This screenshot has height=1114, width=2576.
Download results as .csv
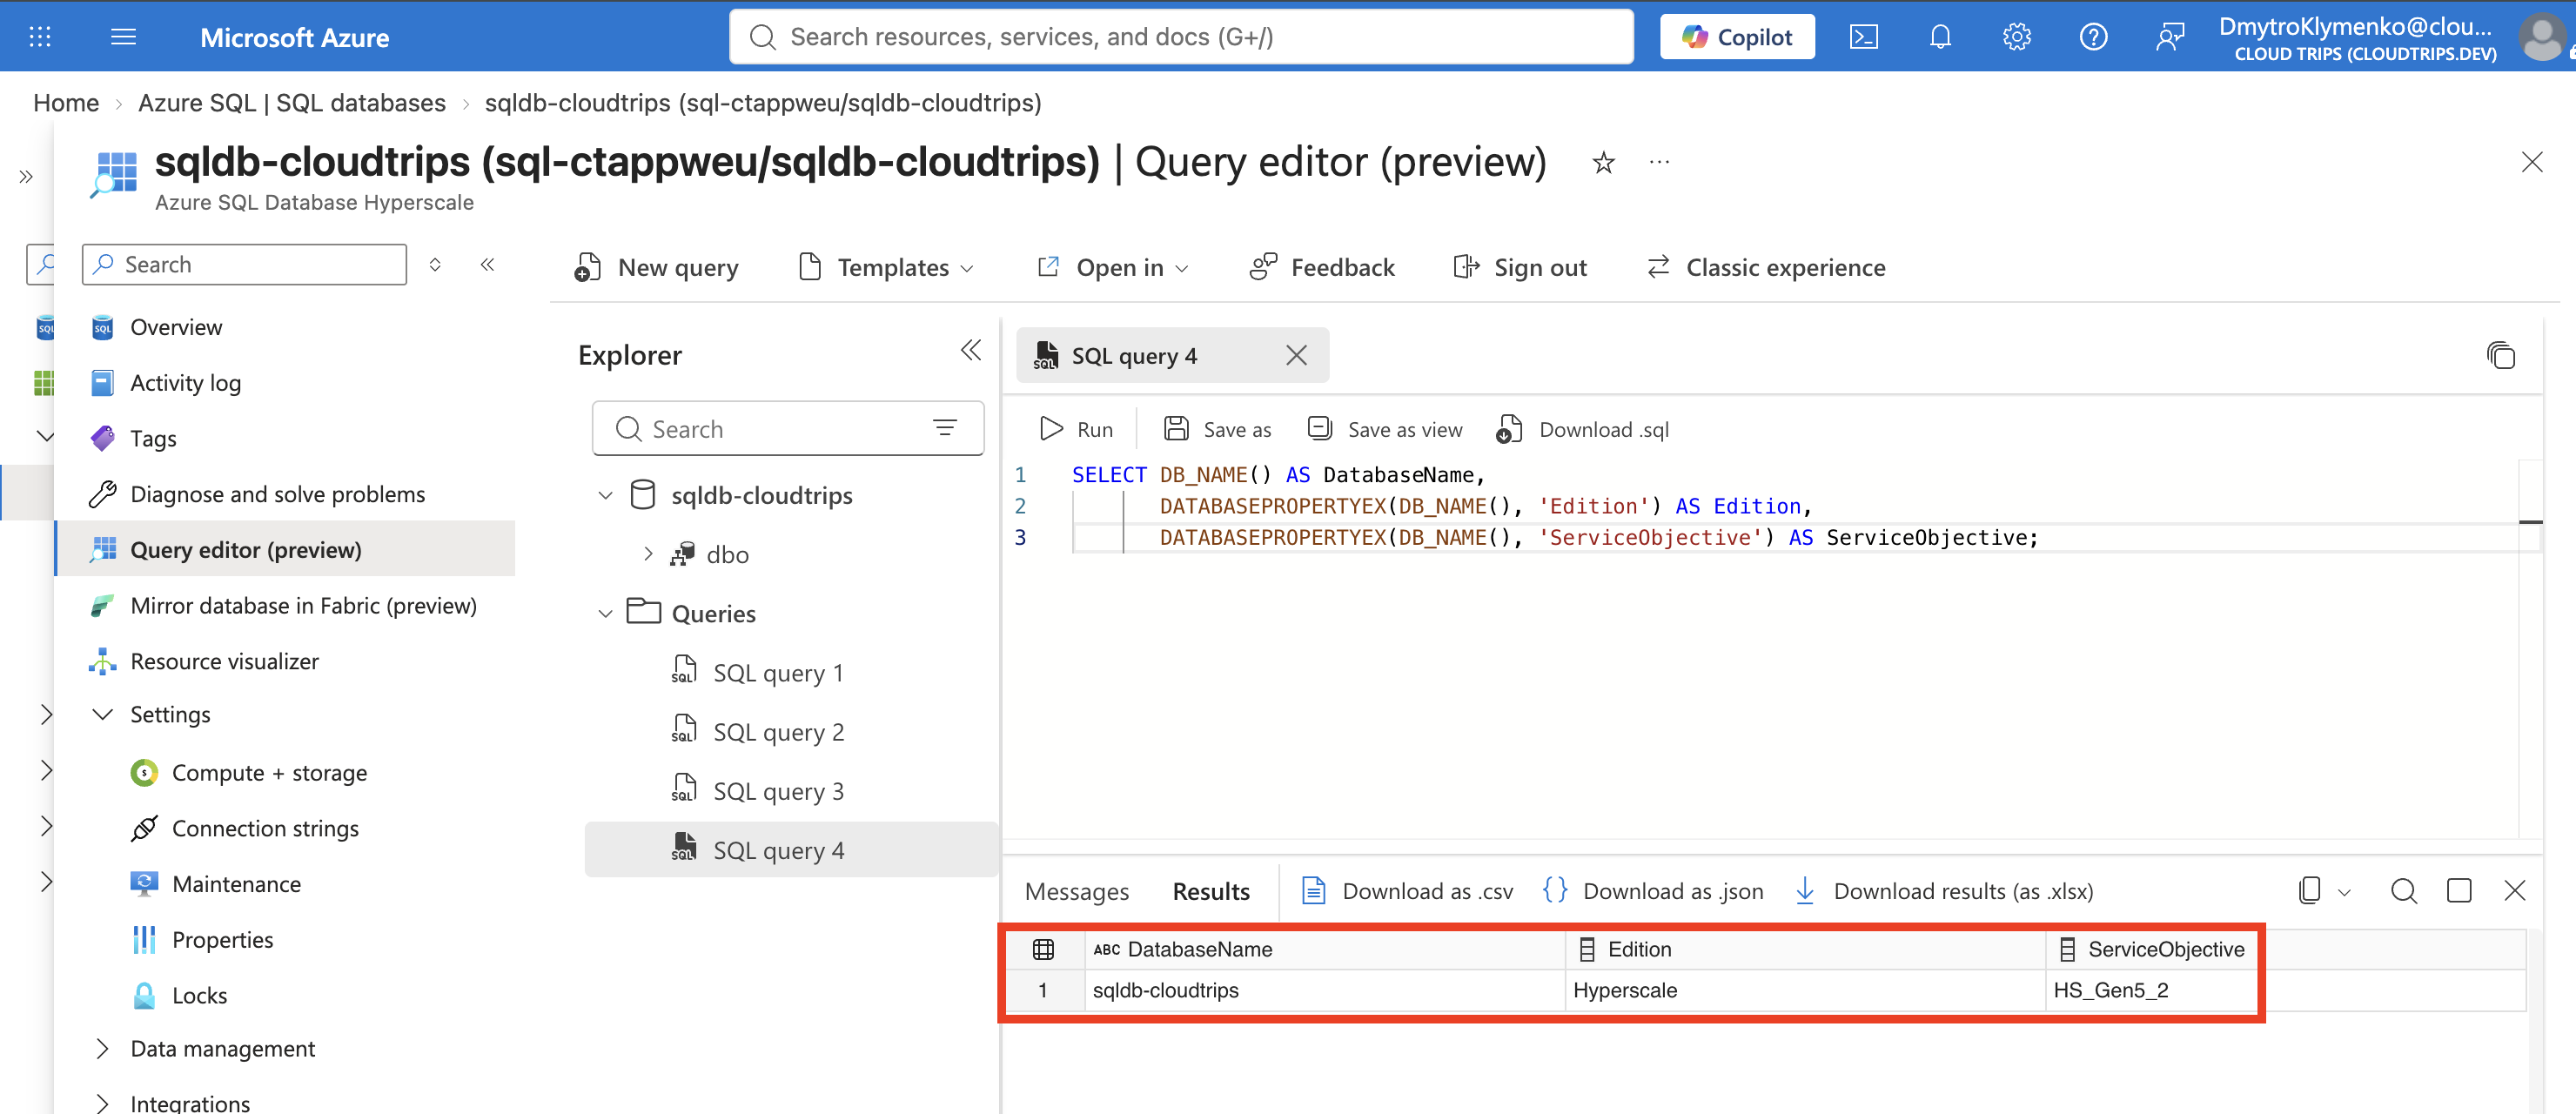1408,891
